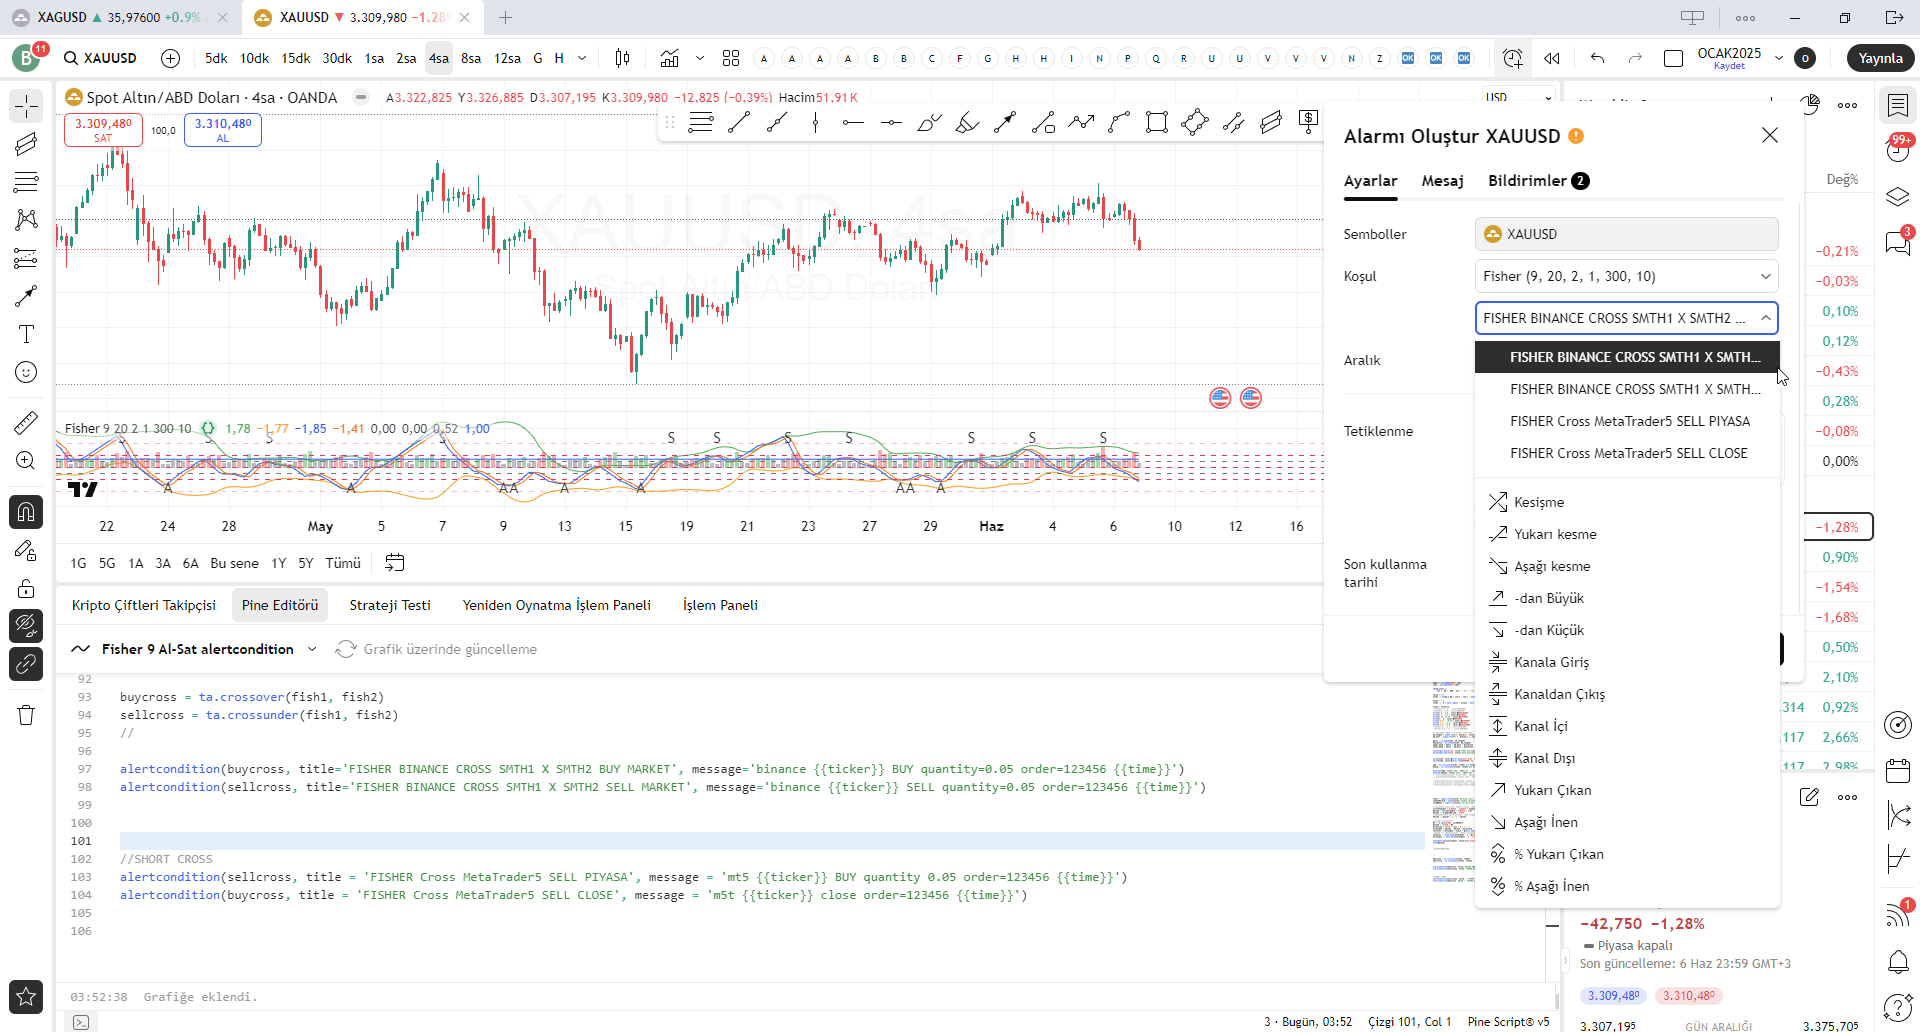Start bar replay with rewind icon

point(1552,58)
